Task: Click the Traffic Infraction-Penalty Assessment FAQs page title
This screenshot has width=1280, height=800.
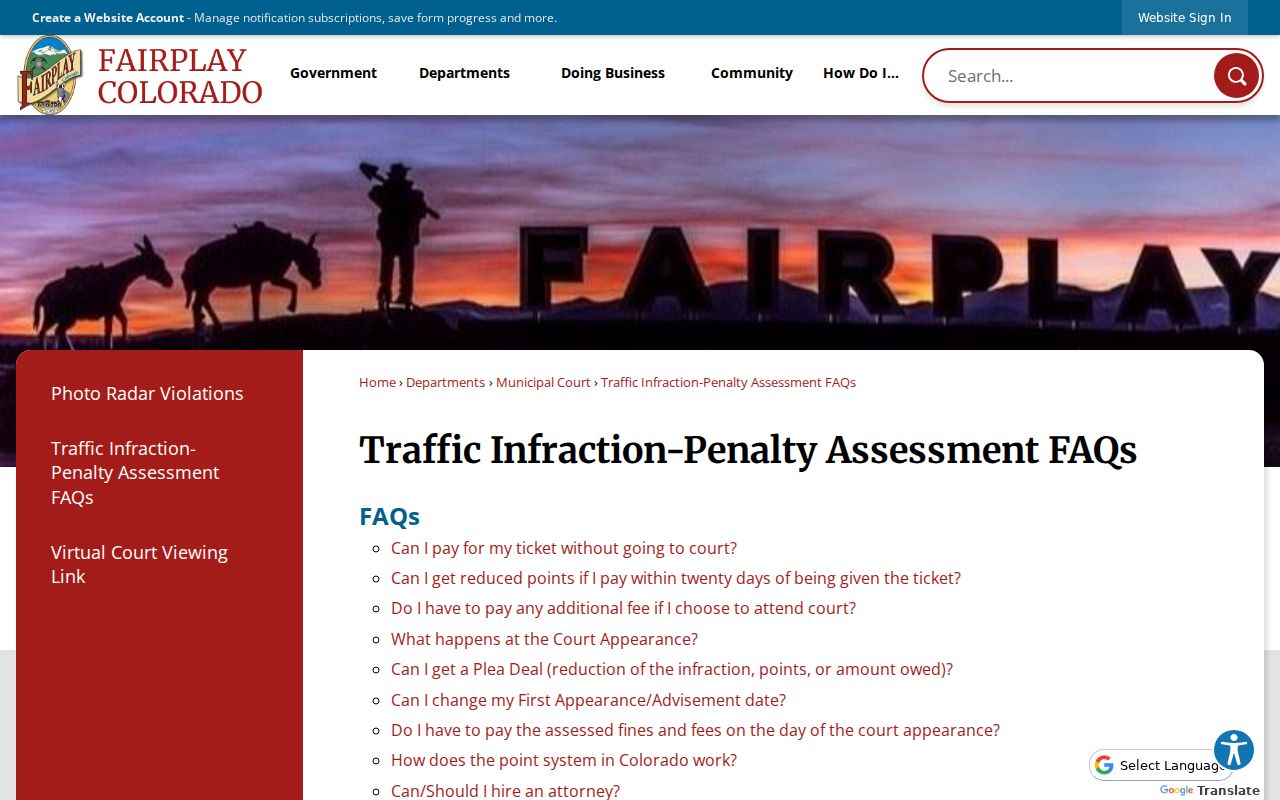Action: pyautogui.click(x=748, y=450)
